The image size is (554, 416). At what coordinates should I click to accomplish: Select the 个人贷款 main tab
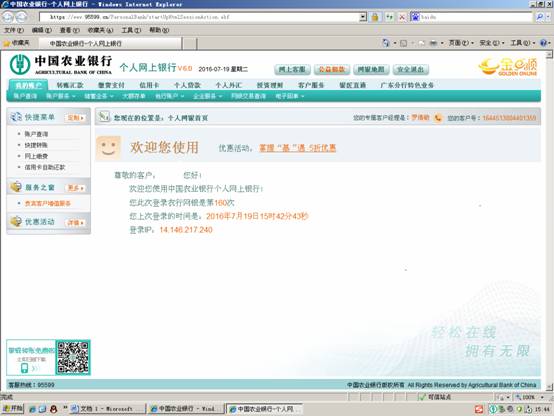(187, 85)
